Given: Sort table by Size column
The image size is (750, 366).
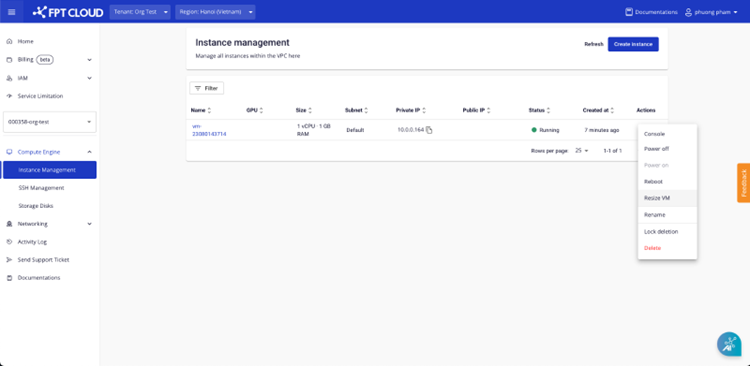Looking at the screenshot, I should pos(310,111).
